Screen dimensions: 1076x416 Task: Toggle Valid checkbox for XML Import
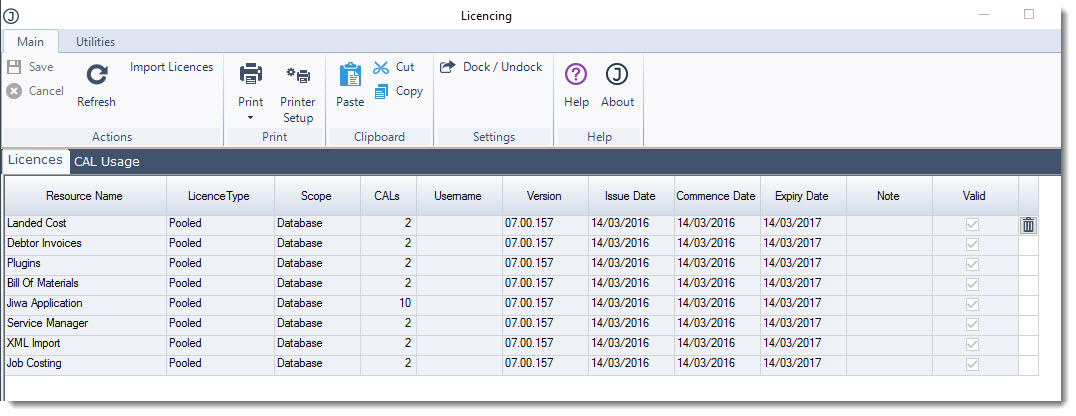click(x=972, y=344)
